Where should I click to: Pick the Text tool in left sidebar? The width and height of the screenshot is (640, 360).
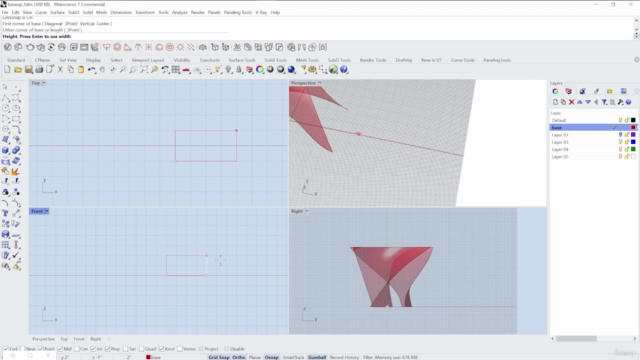click(x=5, y=213)
